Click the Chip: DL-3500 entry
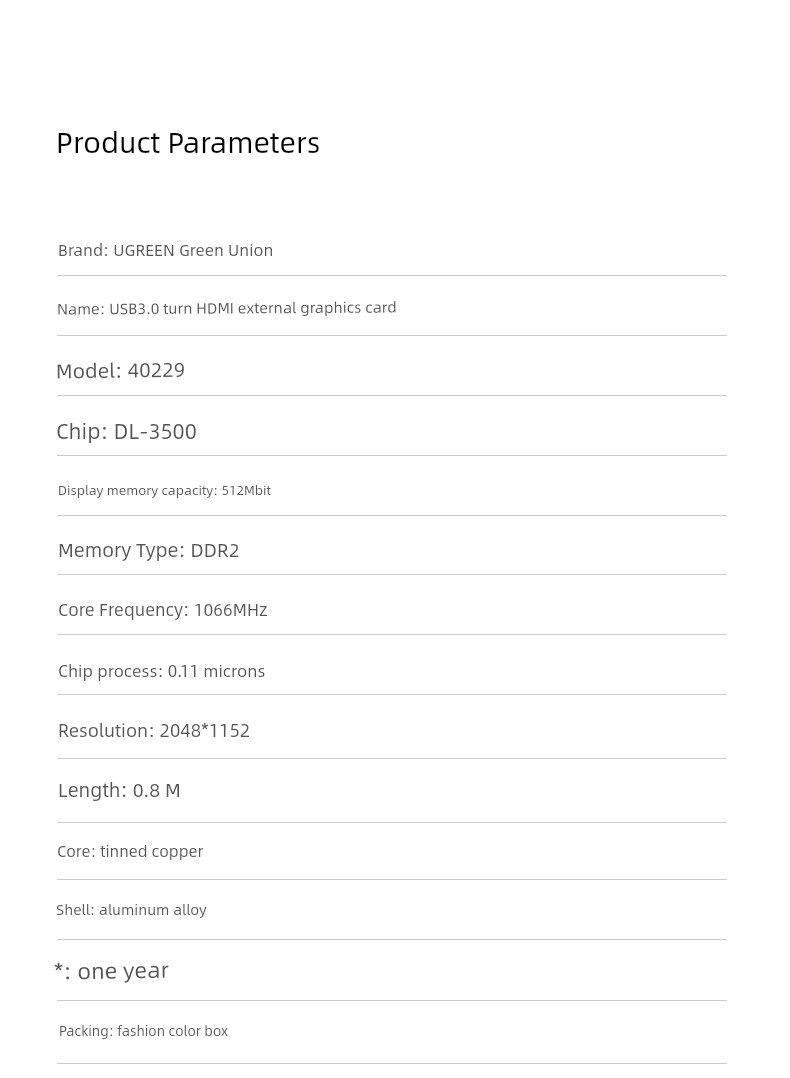The width and height of the screenshot is (790, 1078). pyautogui.click(x=126, y=431)
